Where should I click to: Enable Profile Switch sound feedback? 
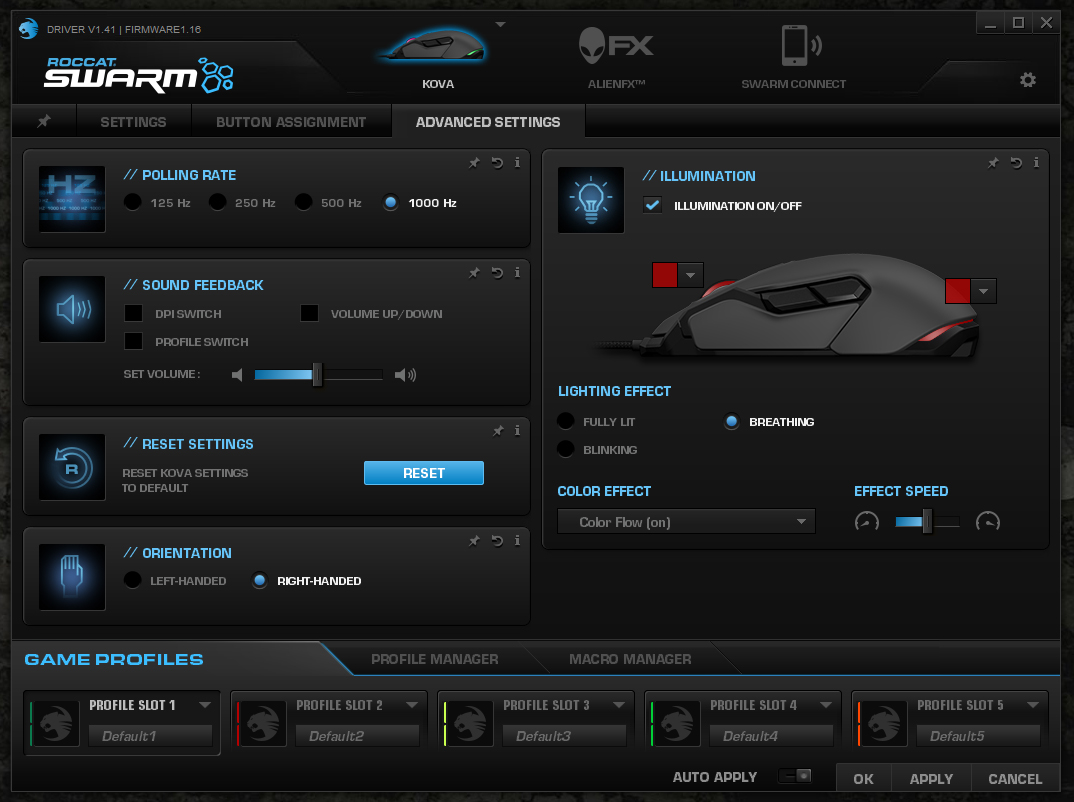[x=134, y=341]
